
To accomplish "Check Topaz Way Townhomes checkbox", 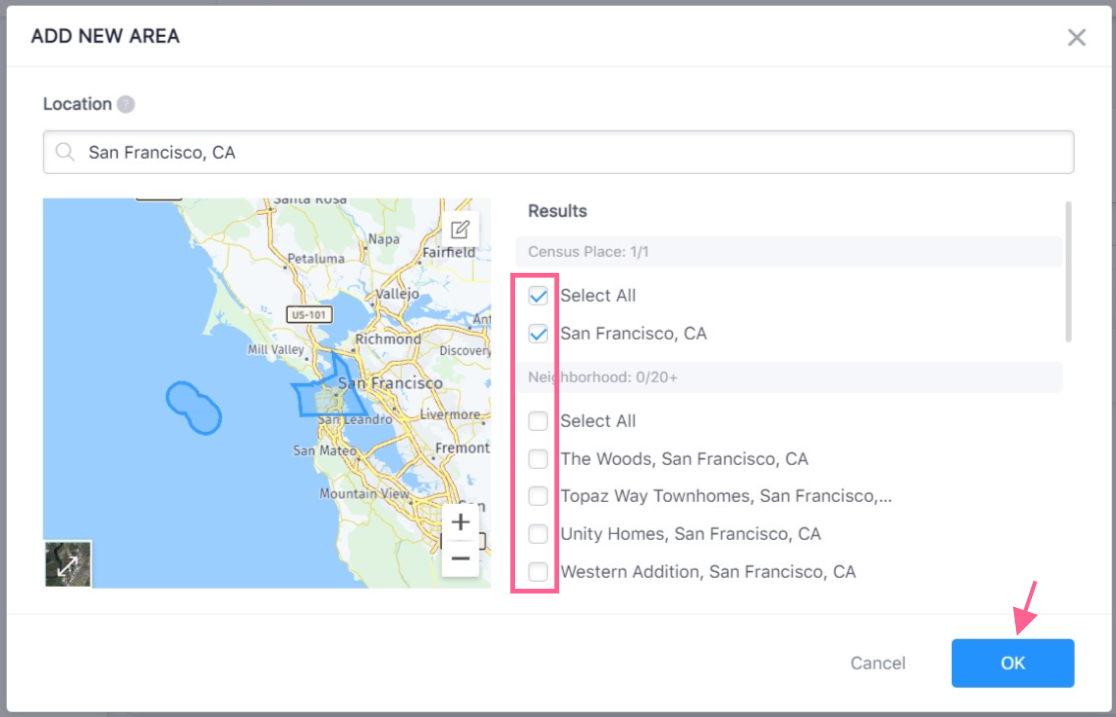I will pos(538,496).
